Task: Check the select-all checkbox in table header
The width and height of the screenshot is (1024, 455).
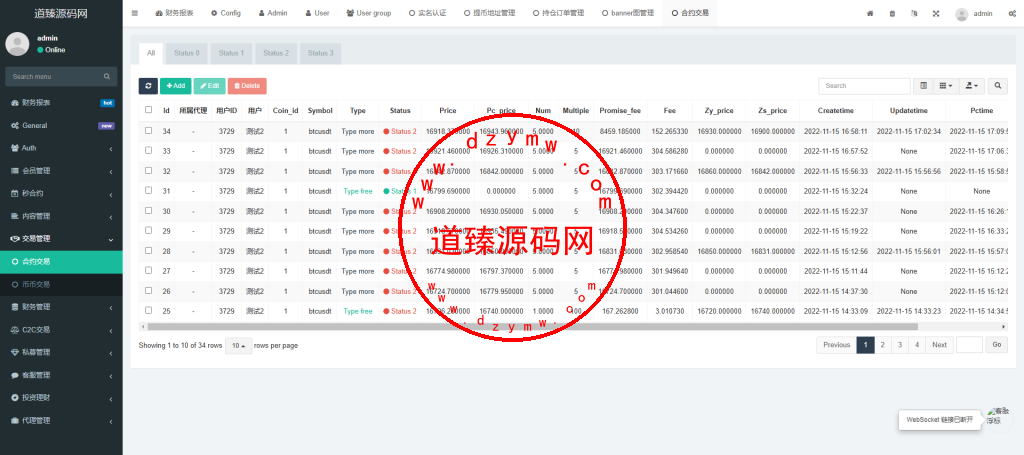Action: (x=148, y=110)
